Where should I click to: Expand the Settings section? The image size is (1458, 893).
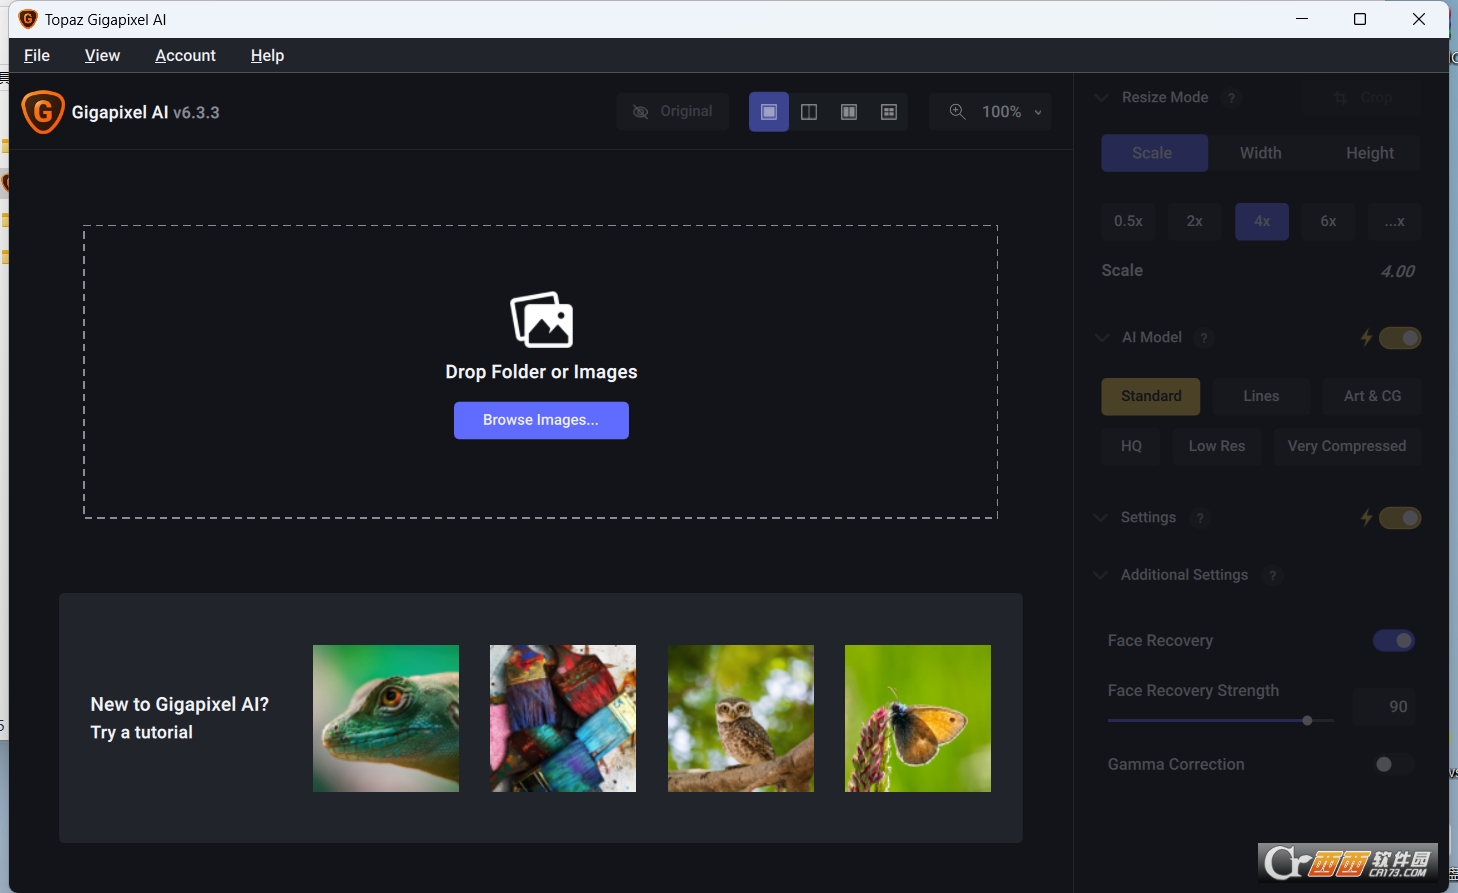pos(1101,518)
